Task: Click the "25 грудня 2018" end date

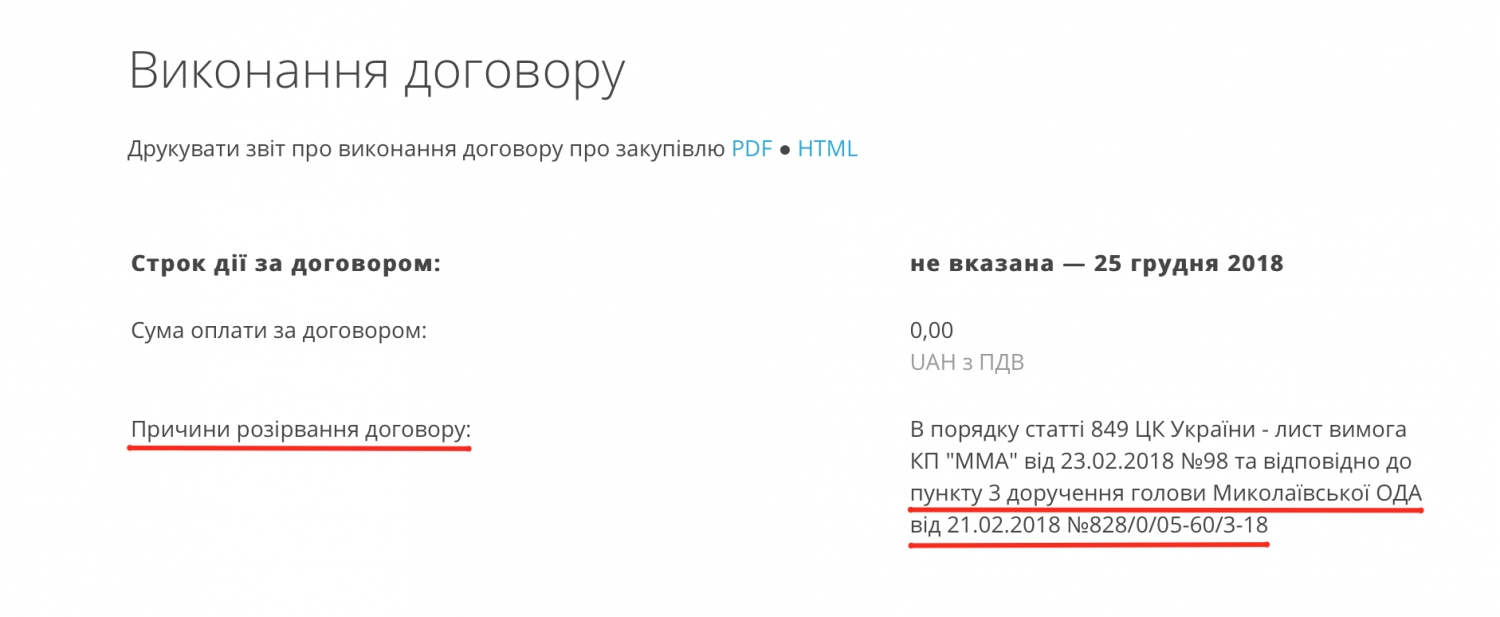Action: point(1189,264)
